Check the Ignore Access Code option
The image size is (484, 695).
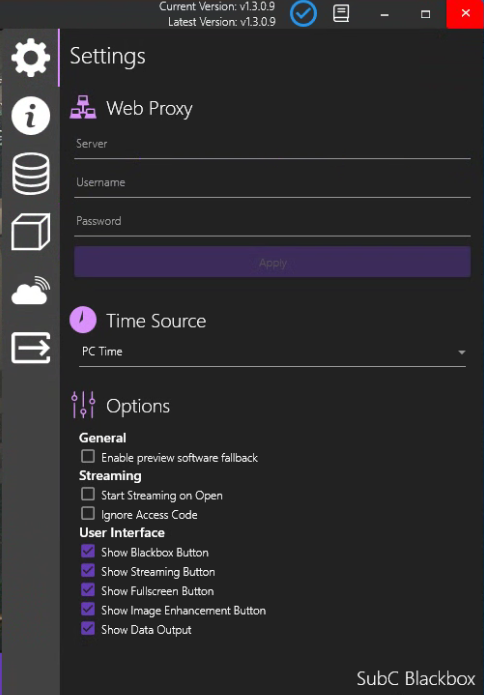88,514
